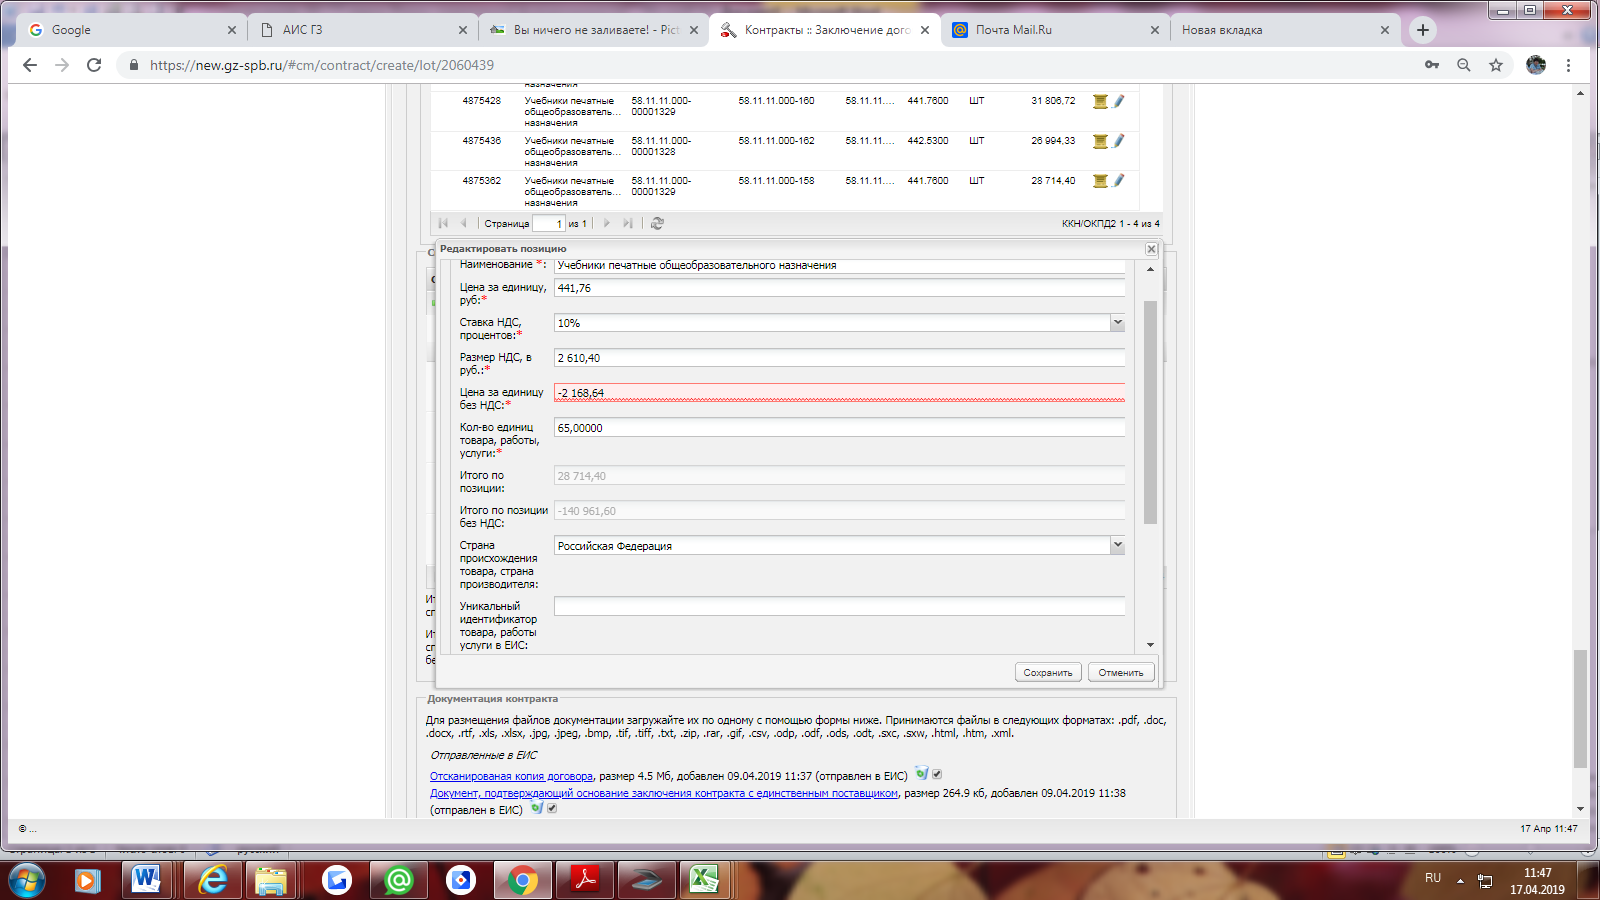Click the address bar URL
The width and height of the screenshot is (1600, 900).
pyautogui.click(x=322, y=65)
